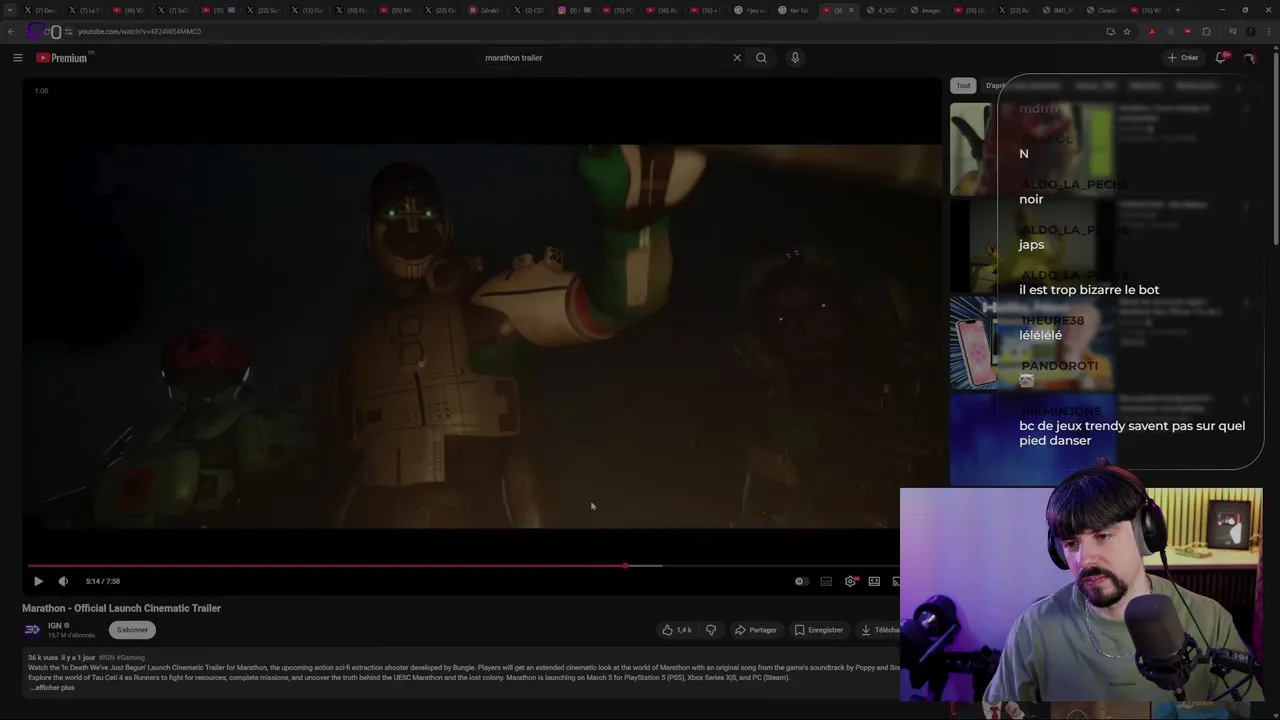
Task: Open the notifications bell
Action: (1220, 58)
